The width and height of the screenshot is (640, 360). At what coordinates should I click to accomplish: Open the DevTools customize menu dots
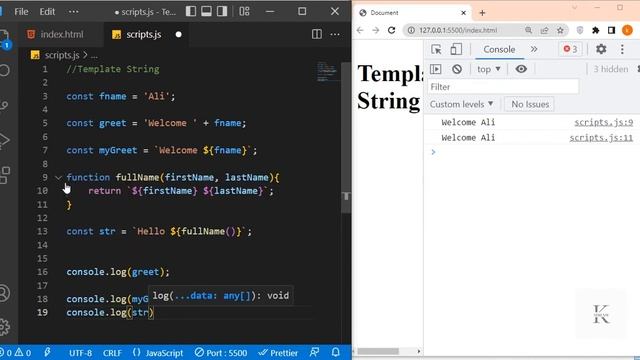click(x=622, y=49)
